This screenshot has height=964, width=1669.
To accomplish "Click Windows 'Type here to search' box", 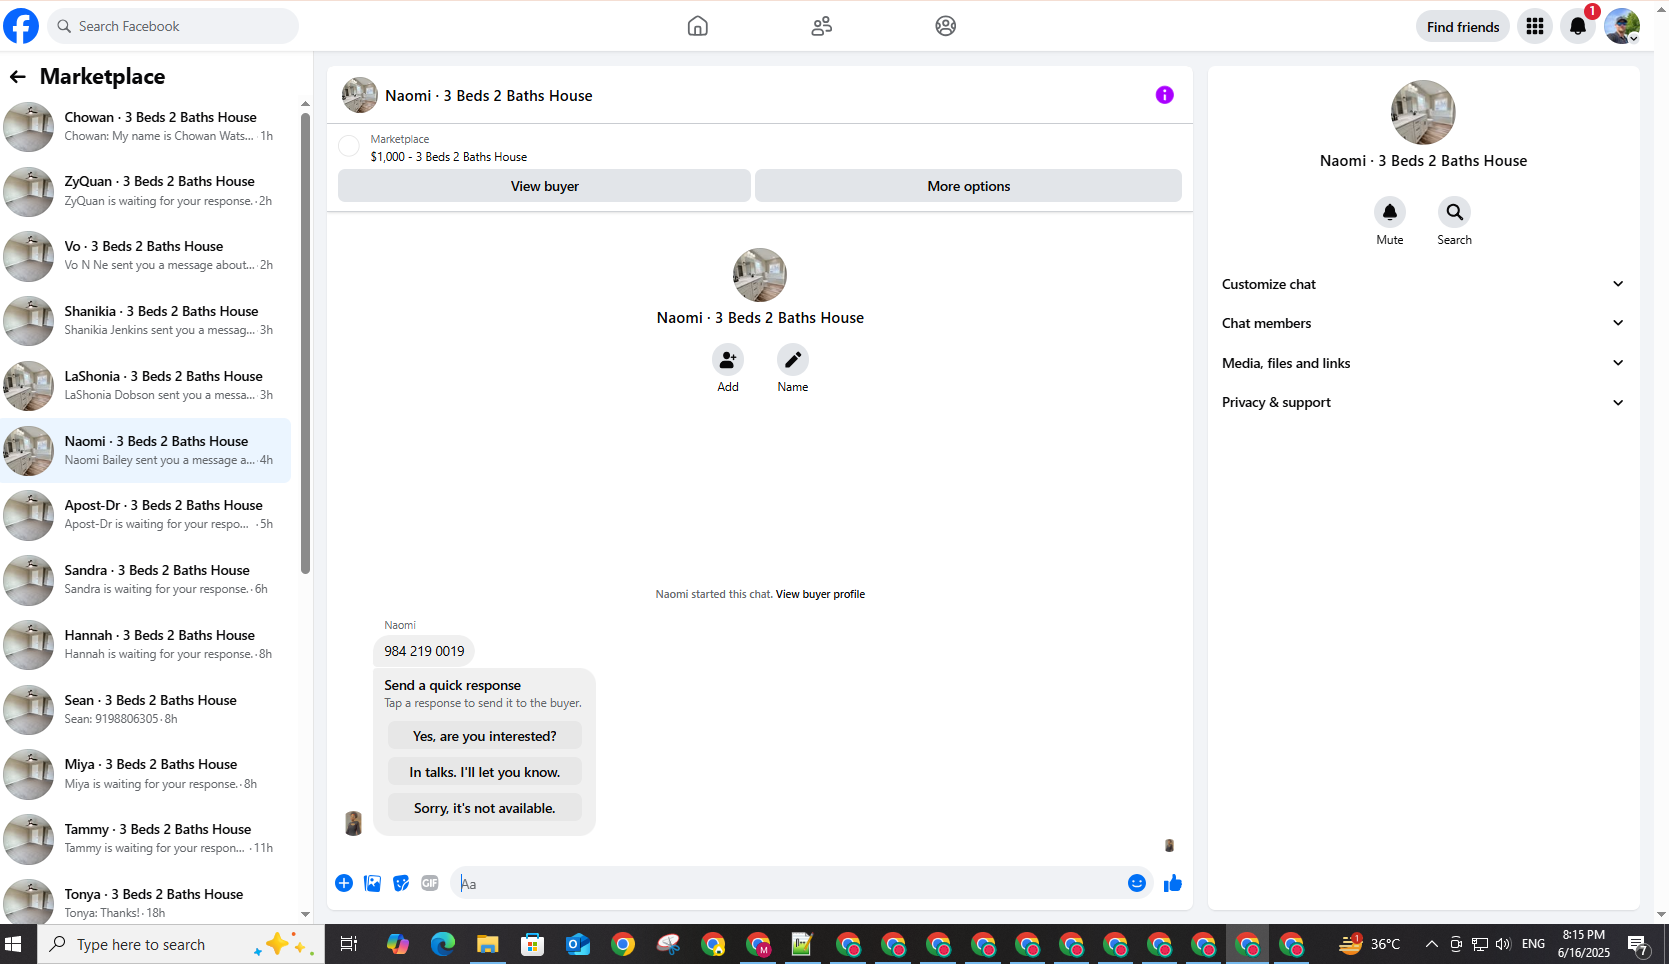I will coord(181,944).
